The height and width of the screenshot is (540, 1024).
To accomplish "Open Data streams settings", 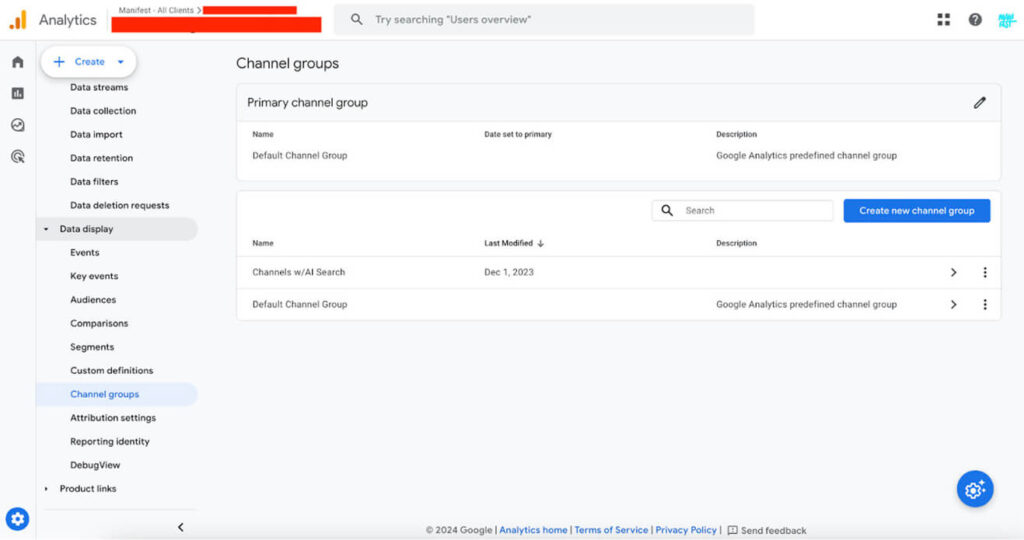I will click(x=99, y=87).
